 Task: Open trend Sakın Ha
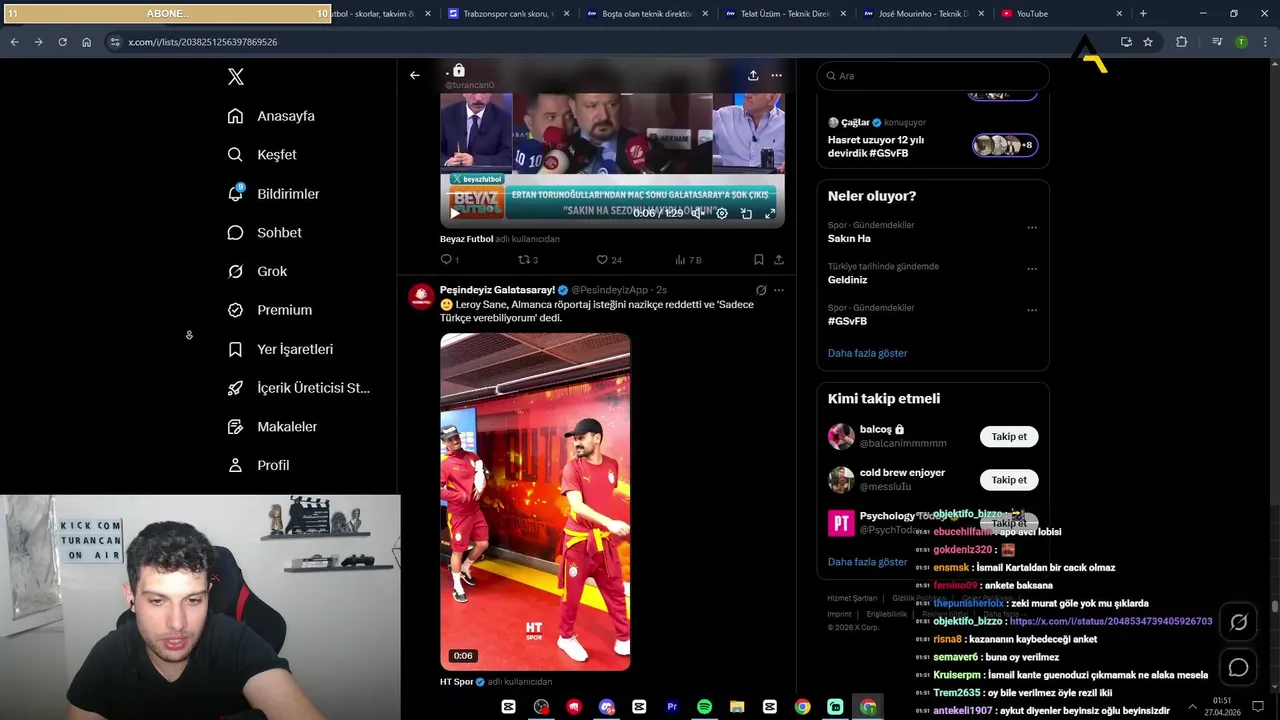pyautogui.click(x=849, y=239)
